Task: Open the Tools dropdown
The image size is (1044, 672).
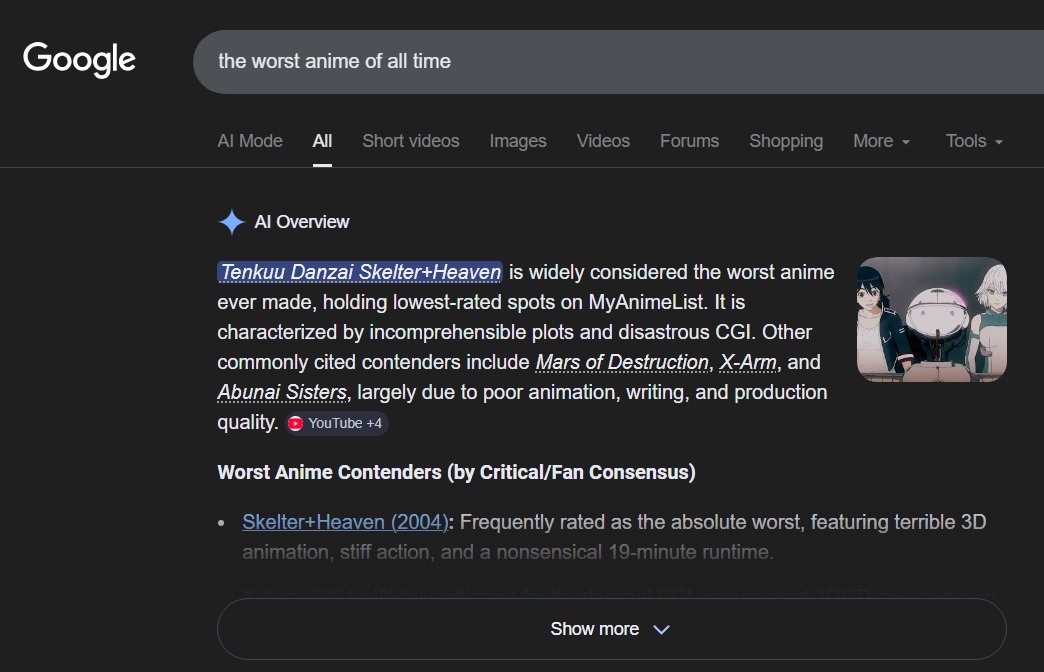Action: tap(974, 141)
